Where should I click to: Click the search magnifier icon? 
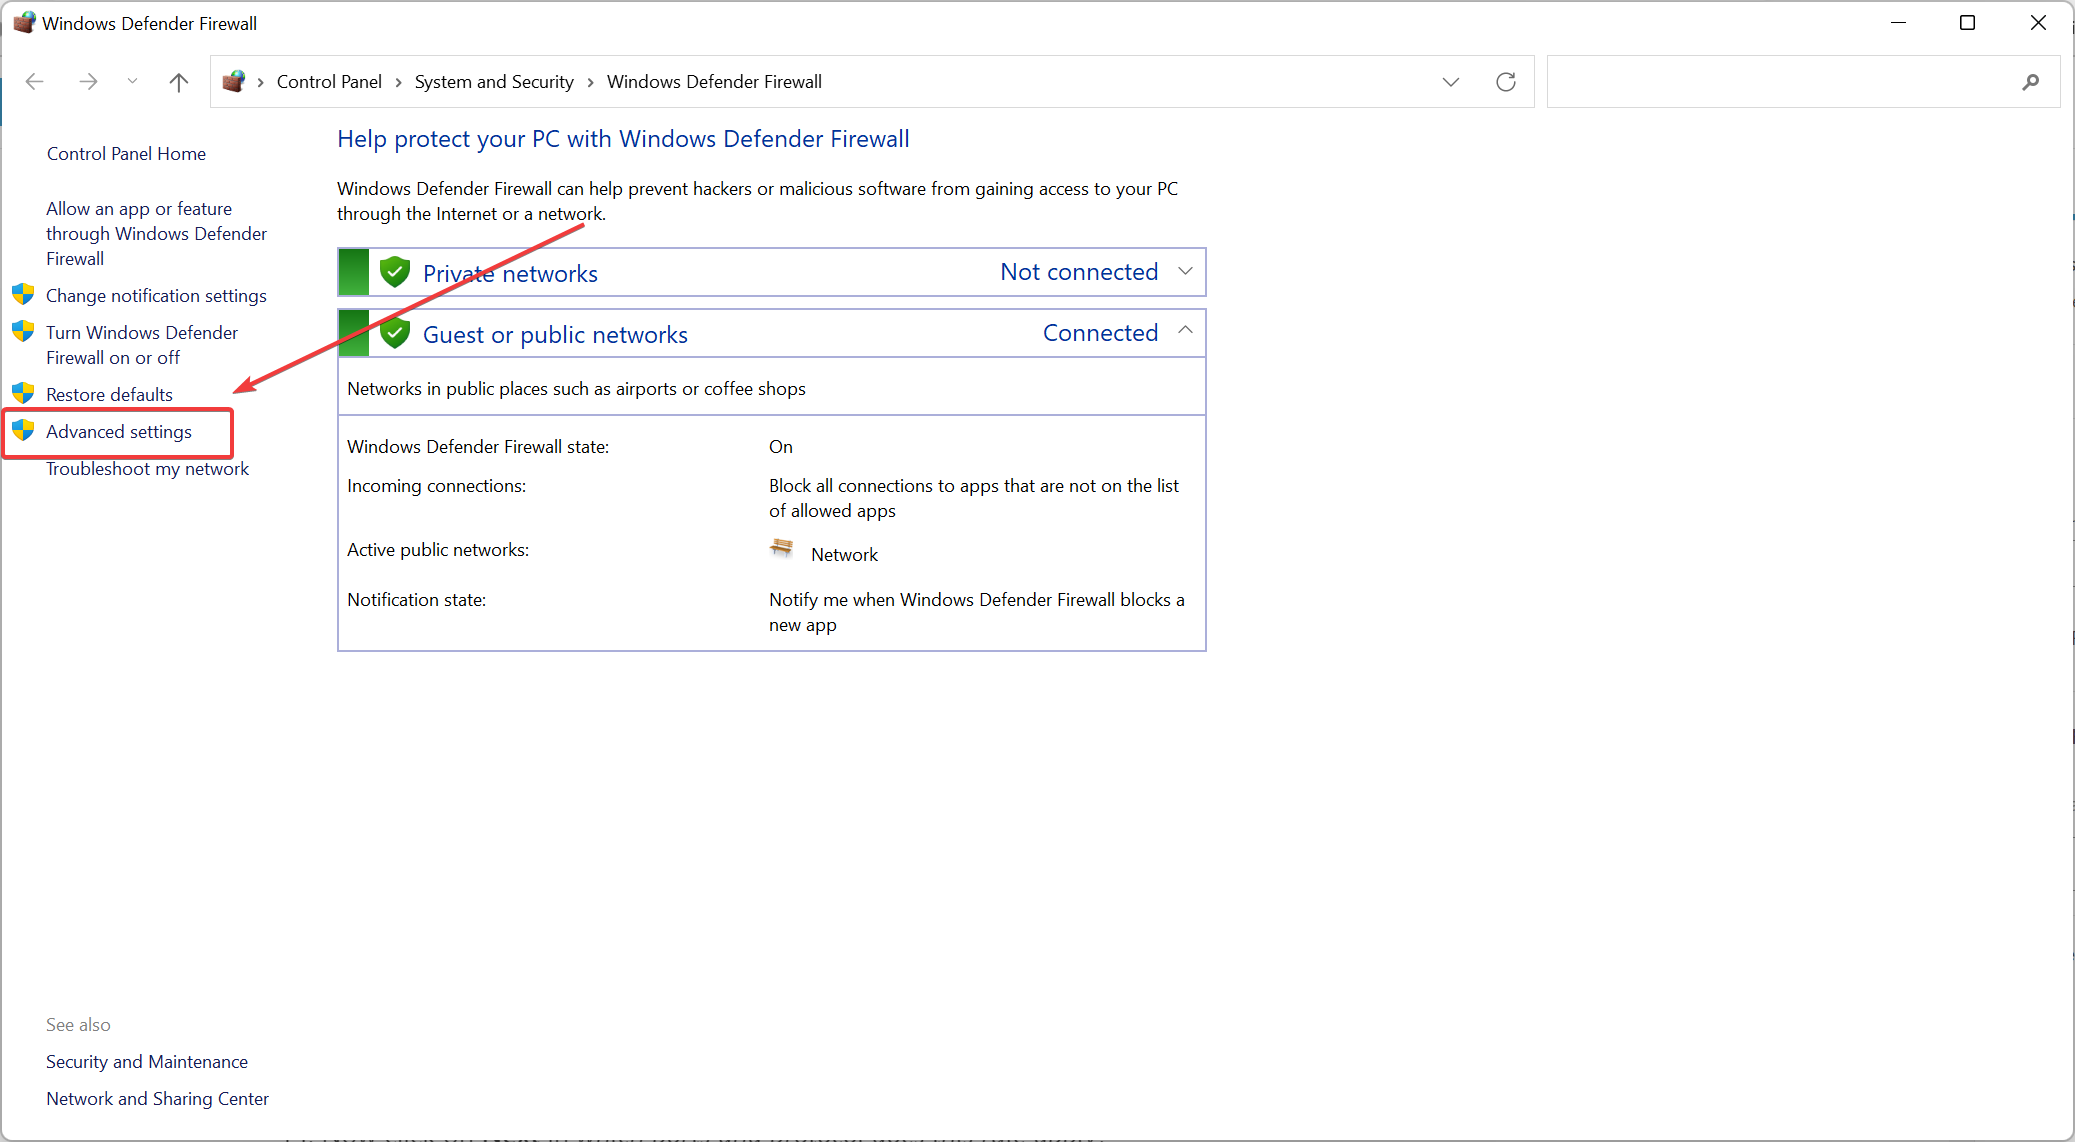click(x=2030, y=82)
